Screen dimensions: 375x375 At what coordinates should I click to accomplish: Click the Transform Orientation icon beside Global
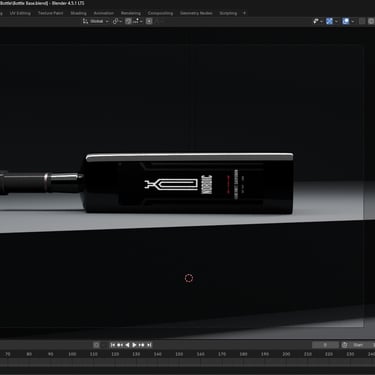click(x=85, y=21)
